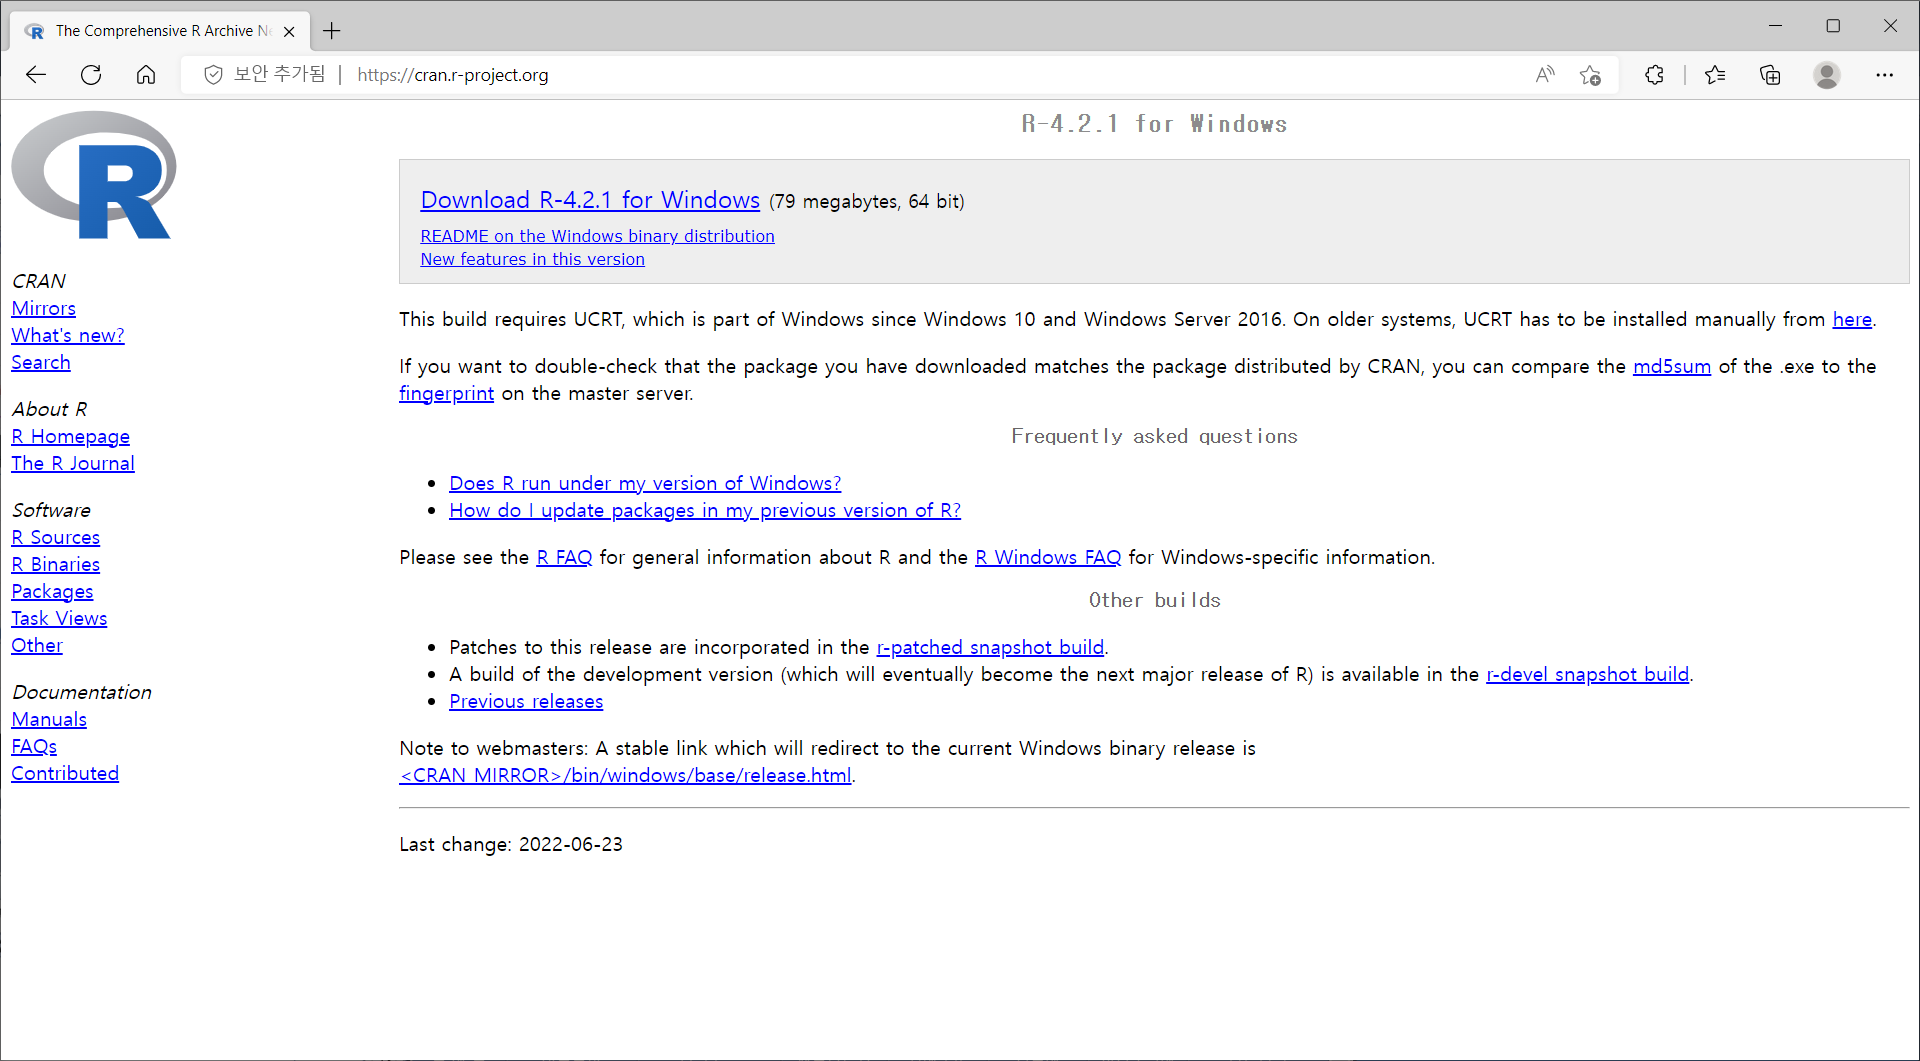1920x1061 pixels.
Task: Open the R FAQ link
Action: 564,557
